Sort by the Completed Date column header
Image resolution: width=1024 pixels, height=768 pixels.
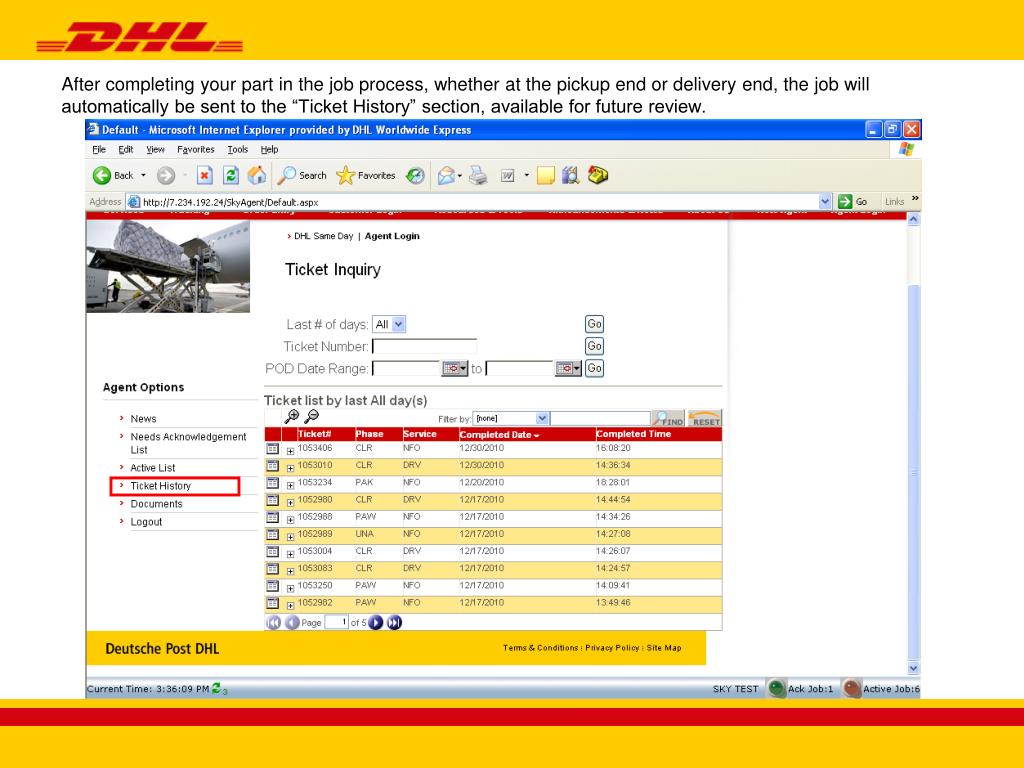click(x=499, y=434)
